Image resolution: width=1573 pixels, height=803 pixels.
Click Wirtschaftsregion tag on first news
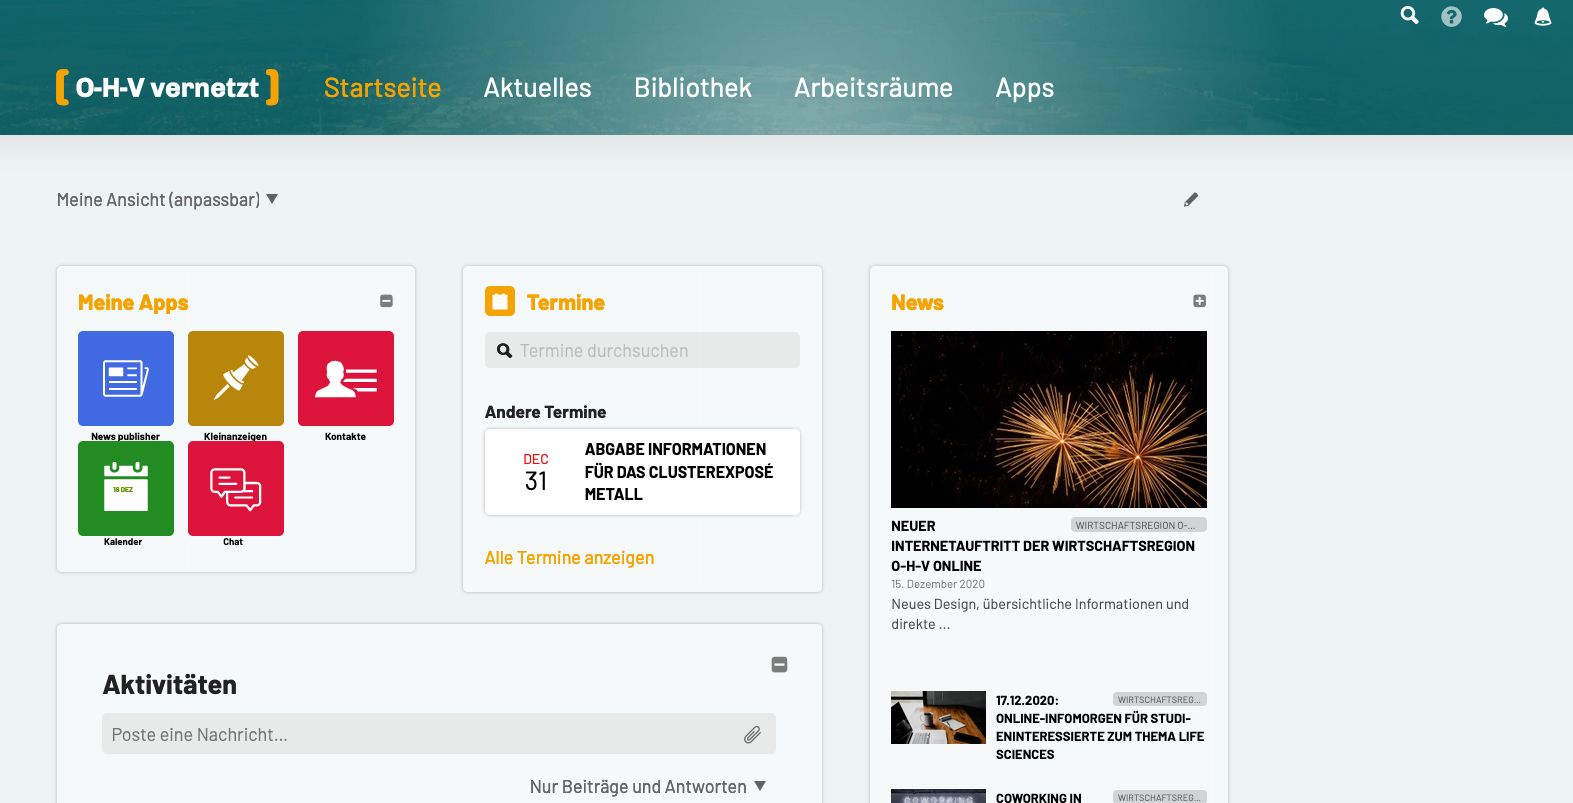[x=1139, y=525]
